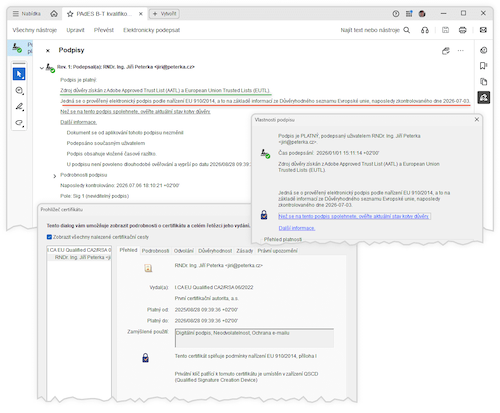Select the arrow selection tool
The height and width of the screenshot is (413, 500).
(x=19, y=74)
